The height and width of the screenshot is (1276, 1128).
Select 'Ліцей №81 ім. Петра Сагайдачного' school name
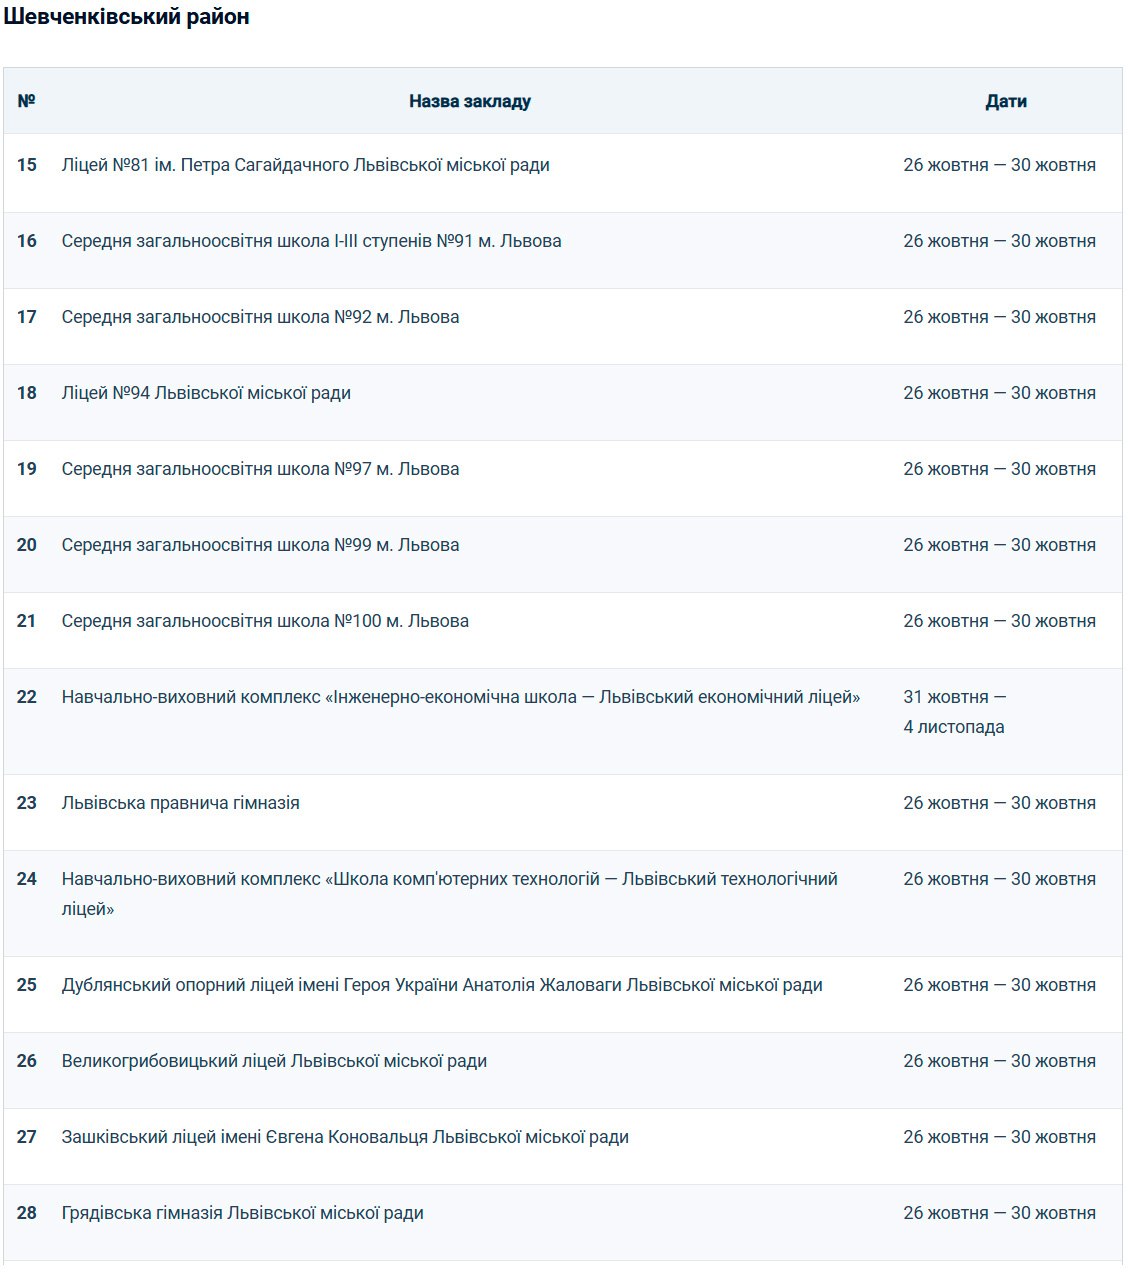click(x=205, y=165)
